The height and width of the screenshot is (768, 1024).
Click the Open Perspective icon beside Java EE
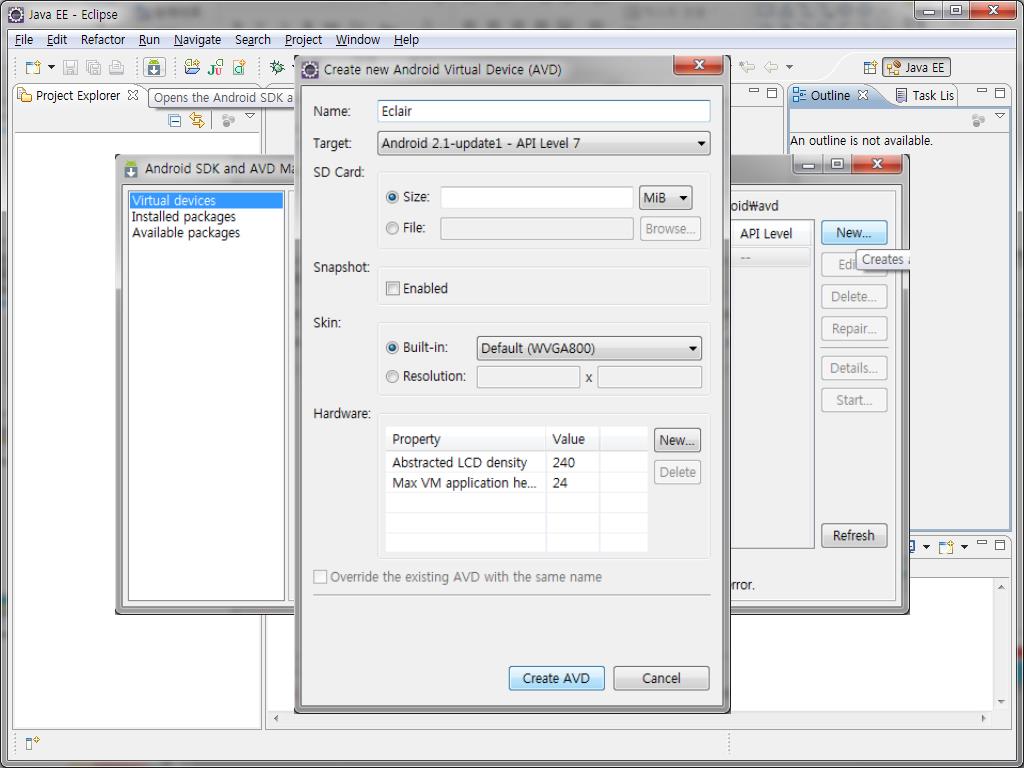tap(870, 67)
